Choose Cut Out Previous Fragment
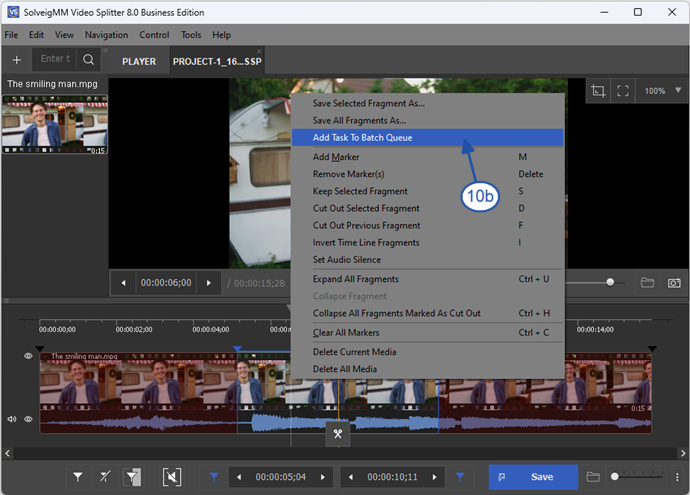690x495 pixels. [x=427, y=226]
